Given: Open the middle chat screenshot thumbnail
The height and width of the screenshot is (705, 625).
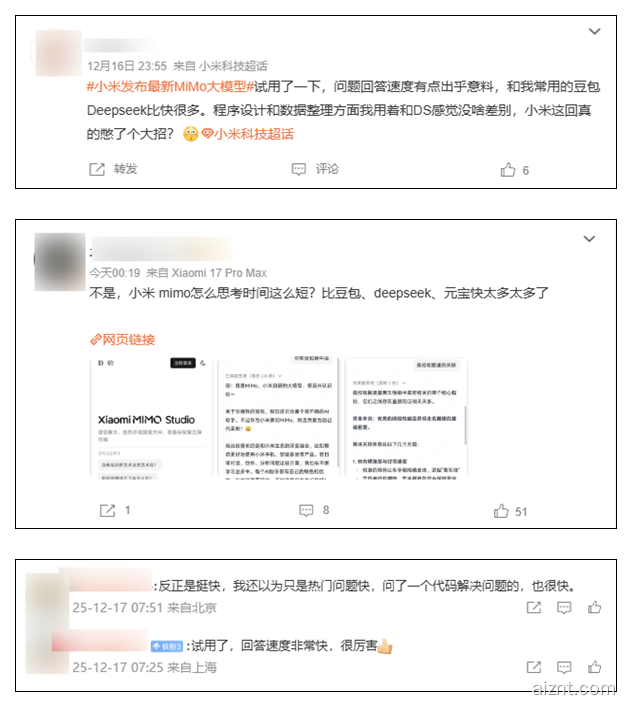Looking at the screenshot, I should [278, 417].
